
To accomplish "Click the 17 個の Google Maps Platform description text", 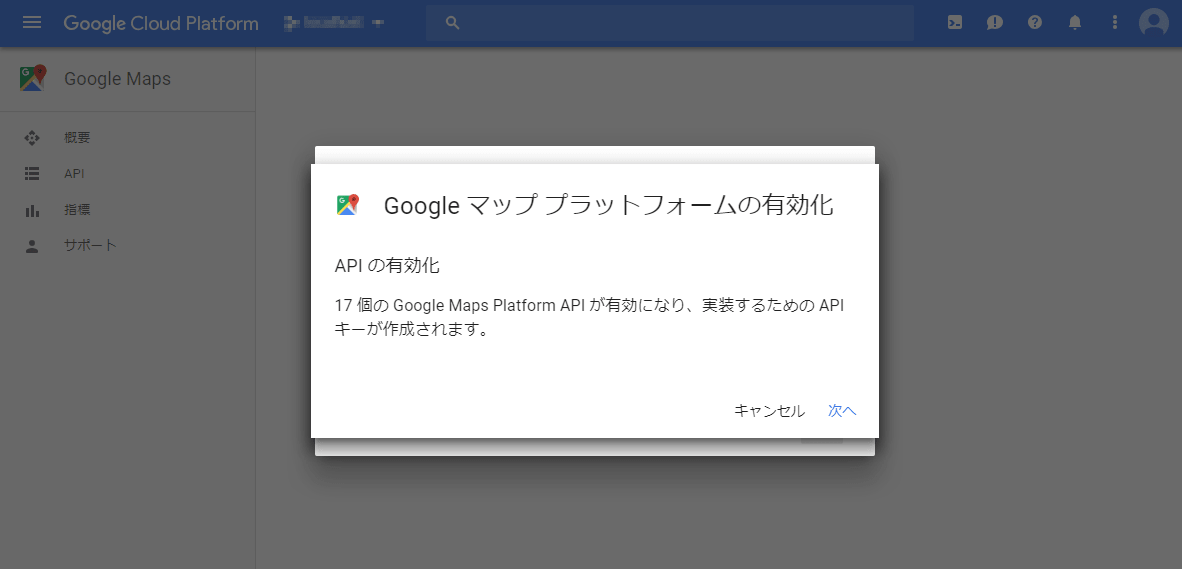I will click(589, 317).
